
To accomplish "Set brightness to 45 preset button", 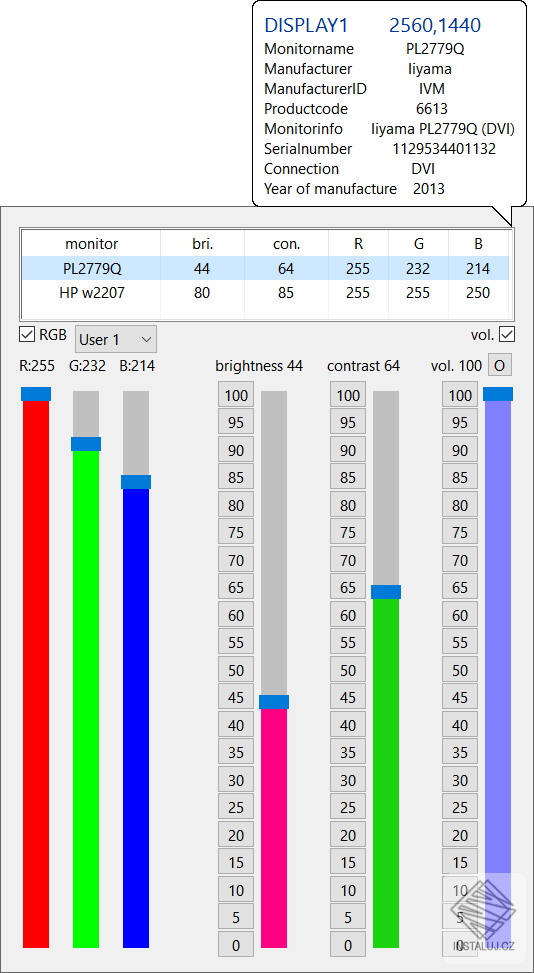I will [236, 698].
